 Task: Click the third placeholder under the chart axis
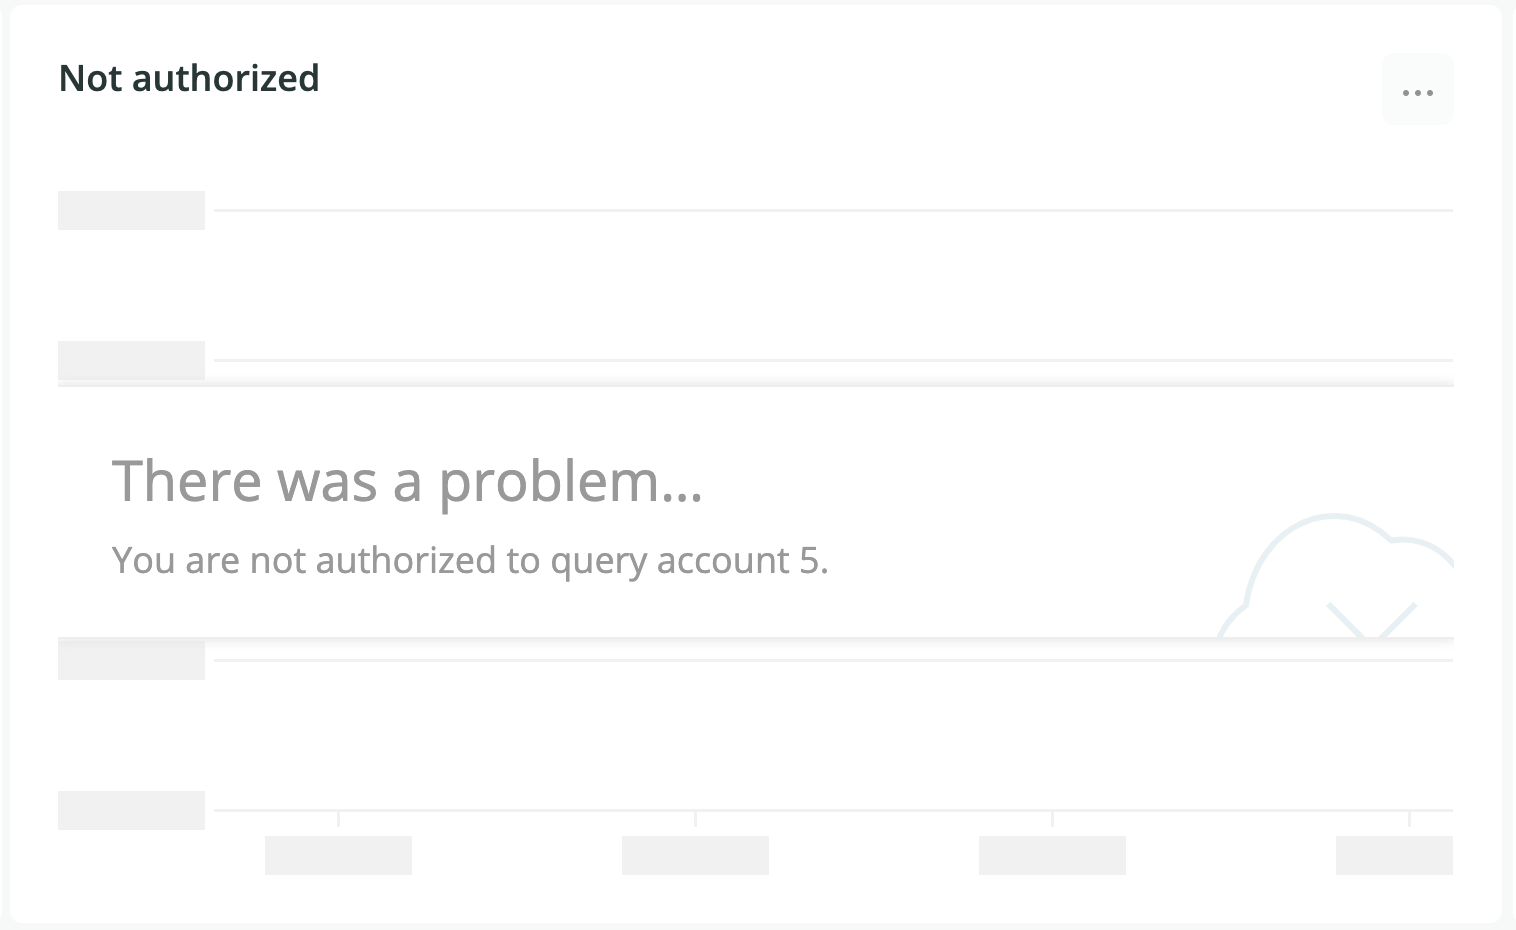[1052, 855]
